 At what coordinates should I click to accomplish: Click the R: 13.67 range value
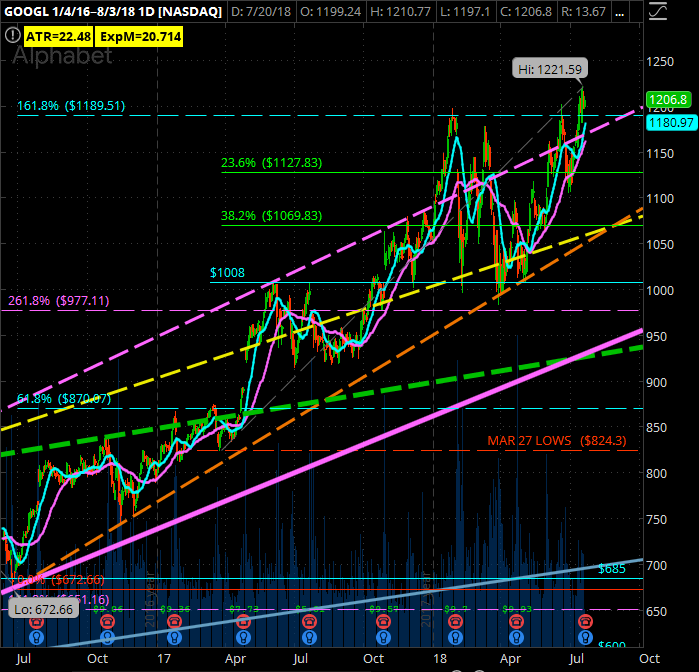[x=583, y=12]
